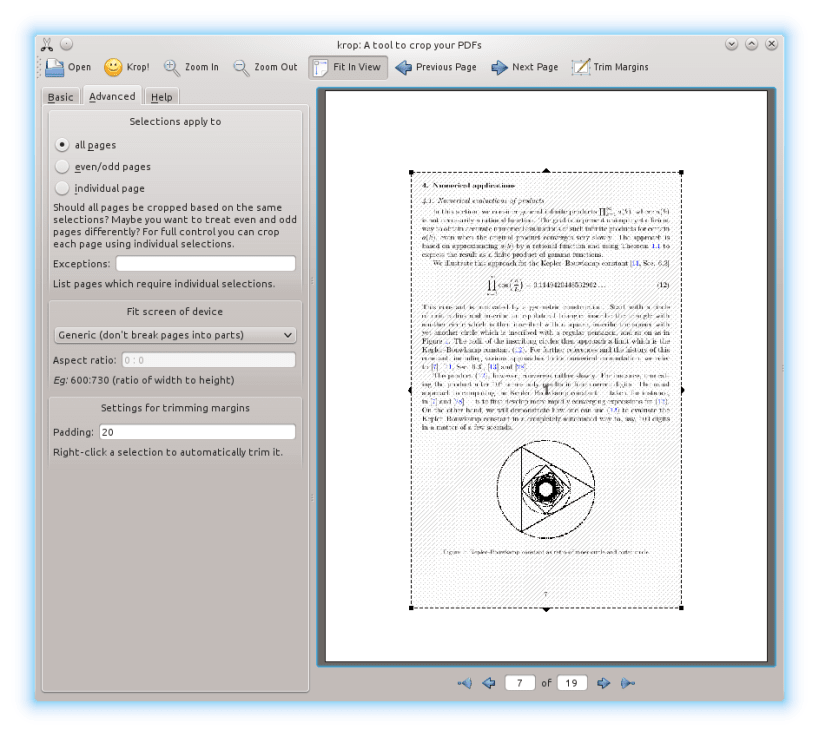Select the 'all pages' radio option
This screenshot has height=736, width=819.
86,145
